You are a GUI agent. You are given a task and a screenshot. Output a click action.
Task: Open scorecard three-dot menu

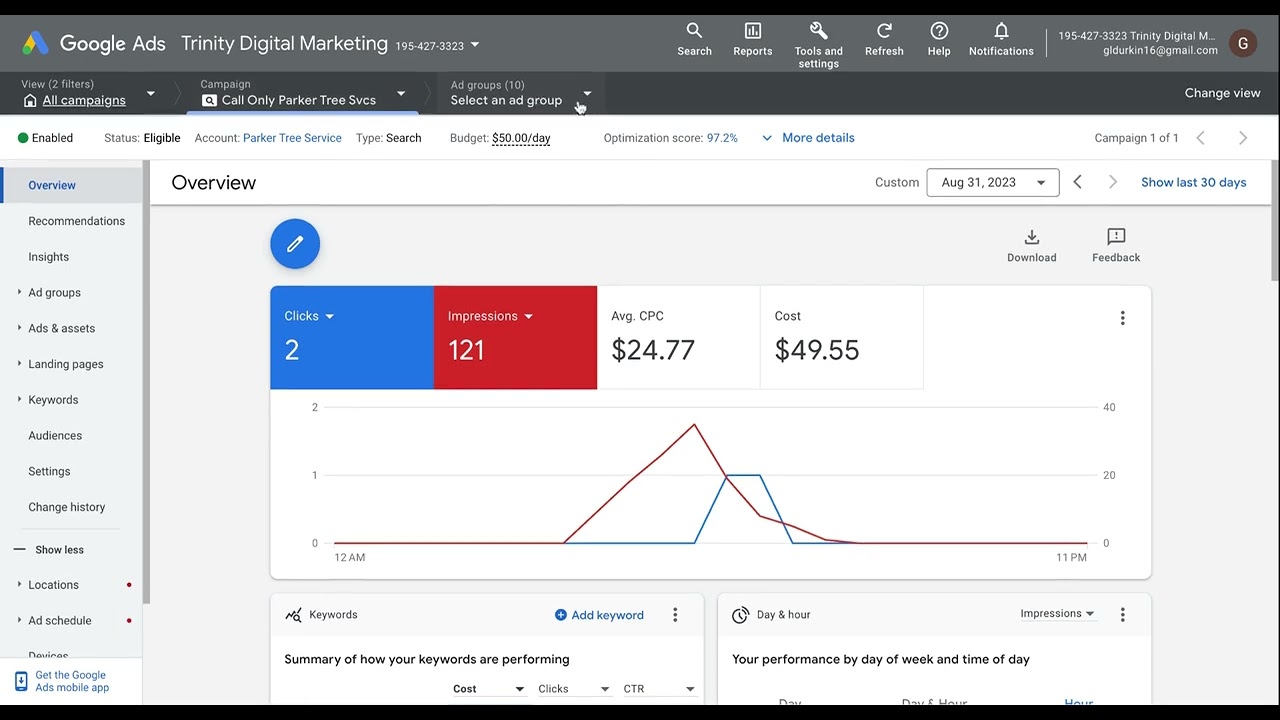(x=1122, y=318)
